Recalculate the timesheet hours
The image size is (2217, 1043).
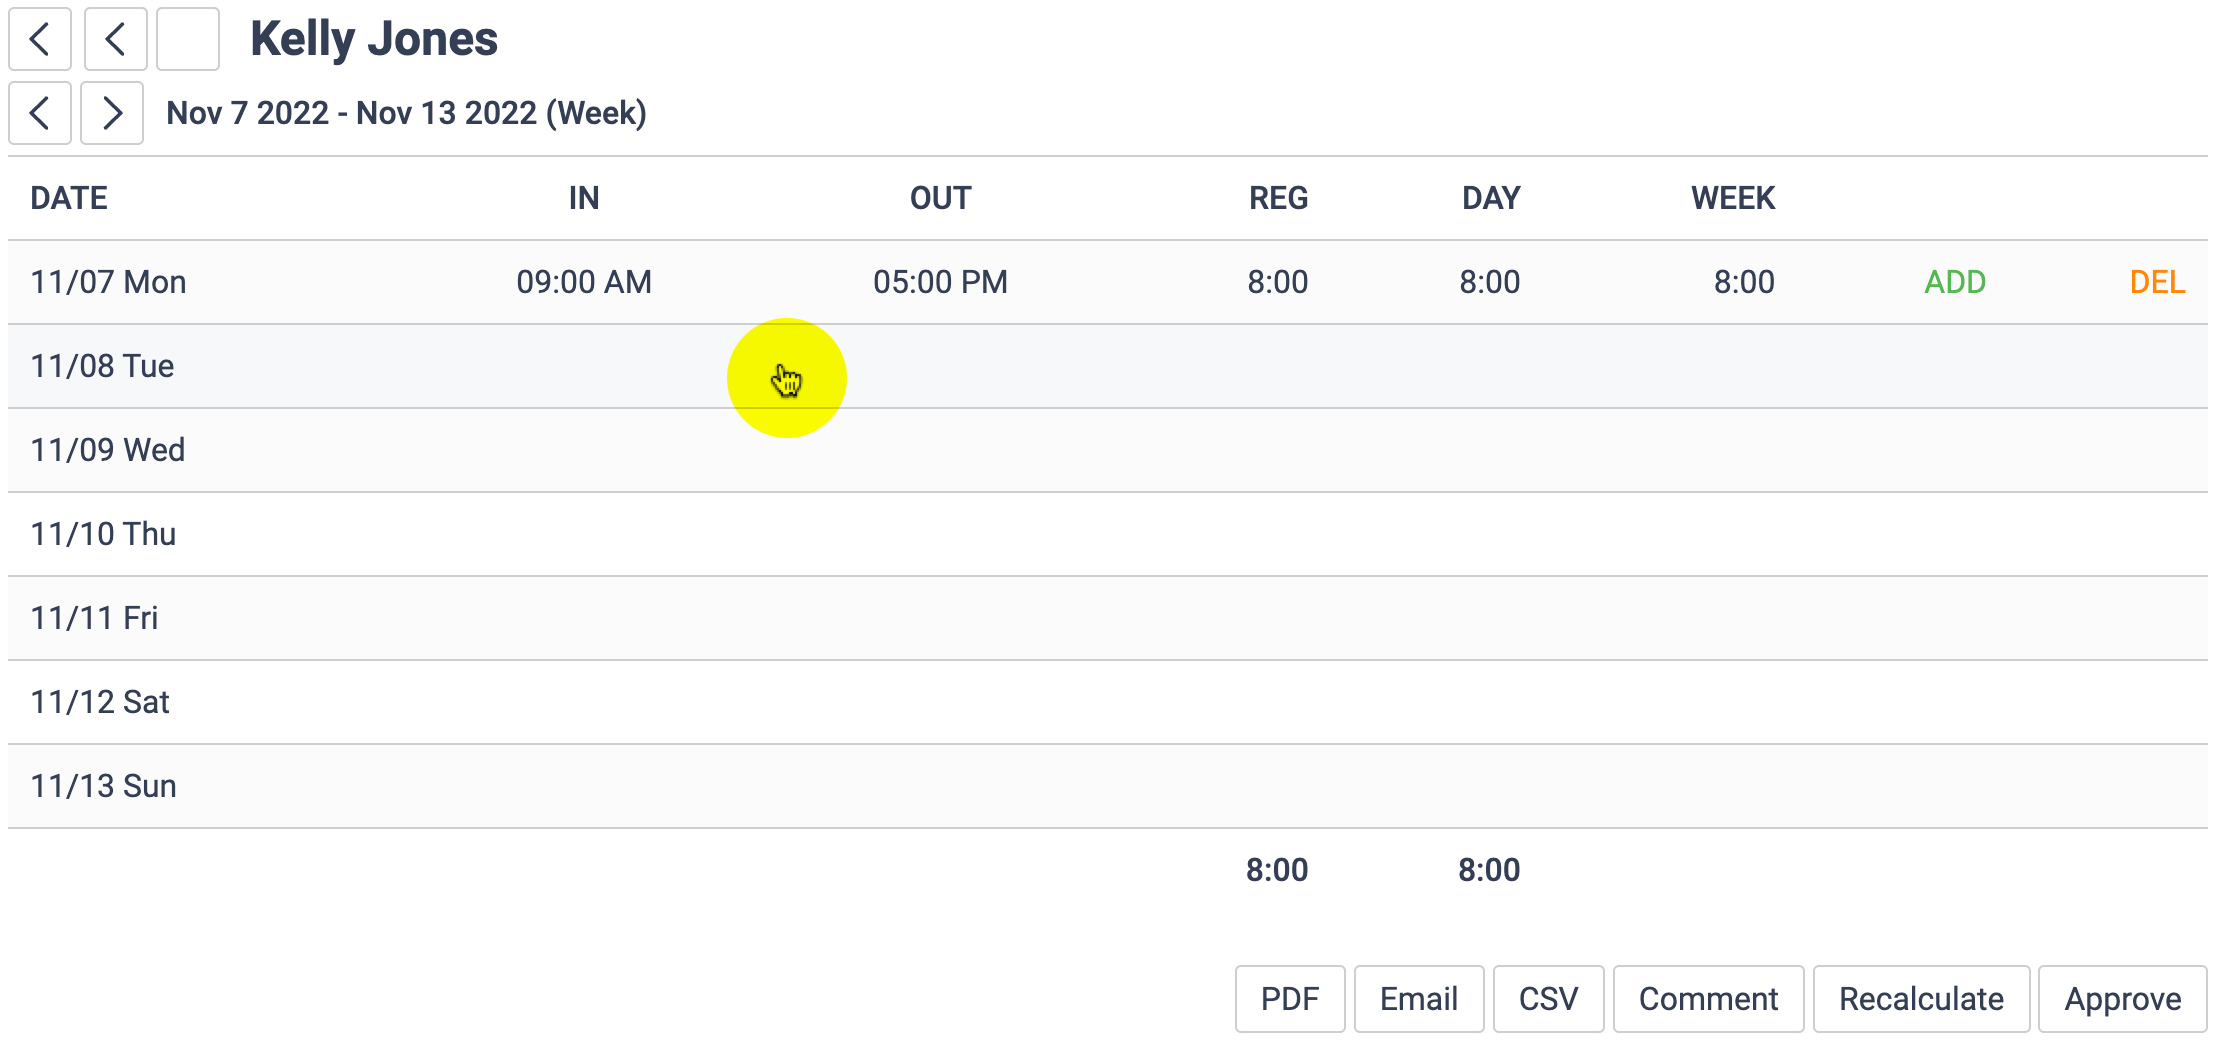point(1921,999)
